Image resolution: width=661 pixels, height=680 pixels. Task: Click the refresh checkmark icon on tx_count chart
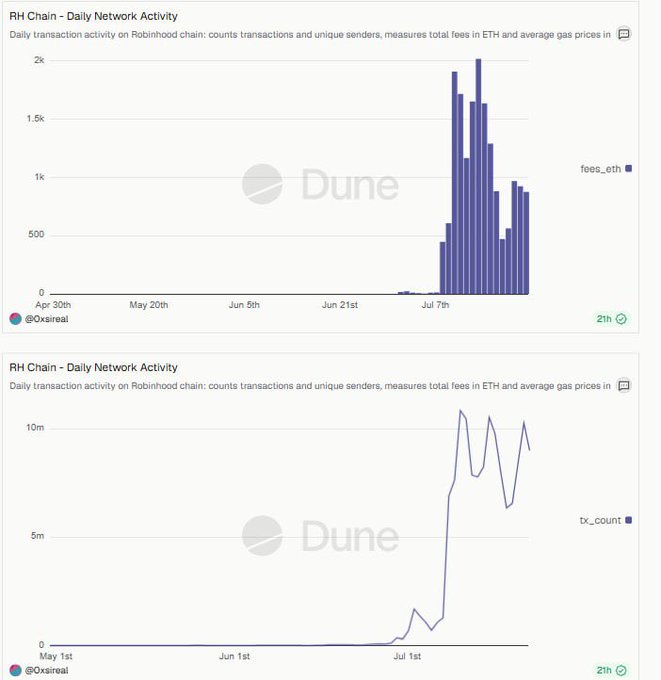[622, 670]
